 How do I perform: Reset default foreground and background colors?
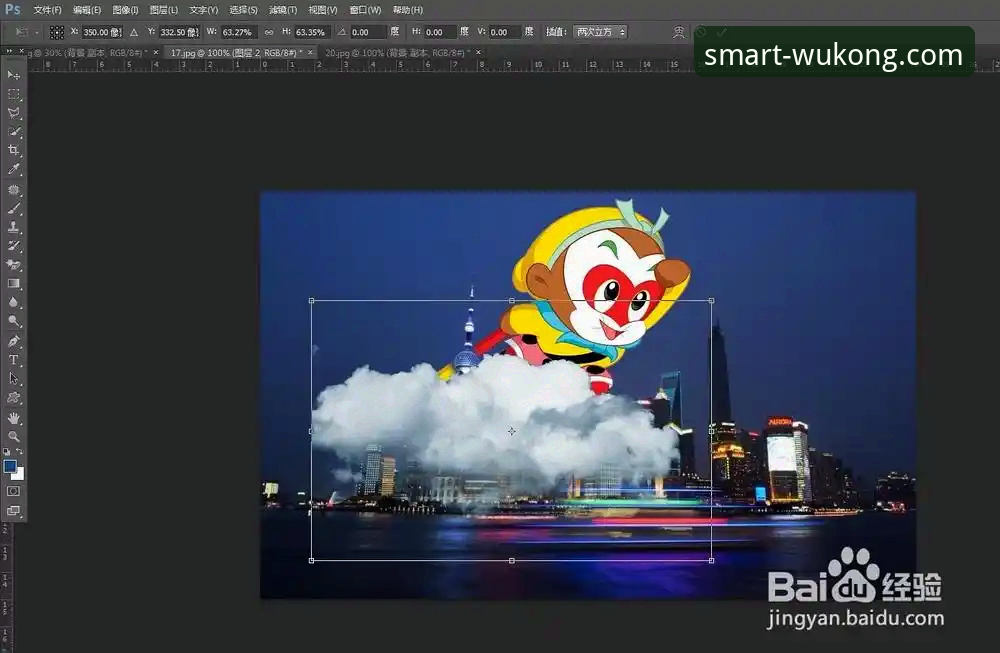point(6,451)
